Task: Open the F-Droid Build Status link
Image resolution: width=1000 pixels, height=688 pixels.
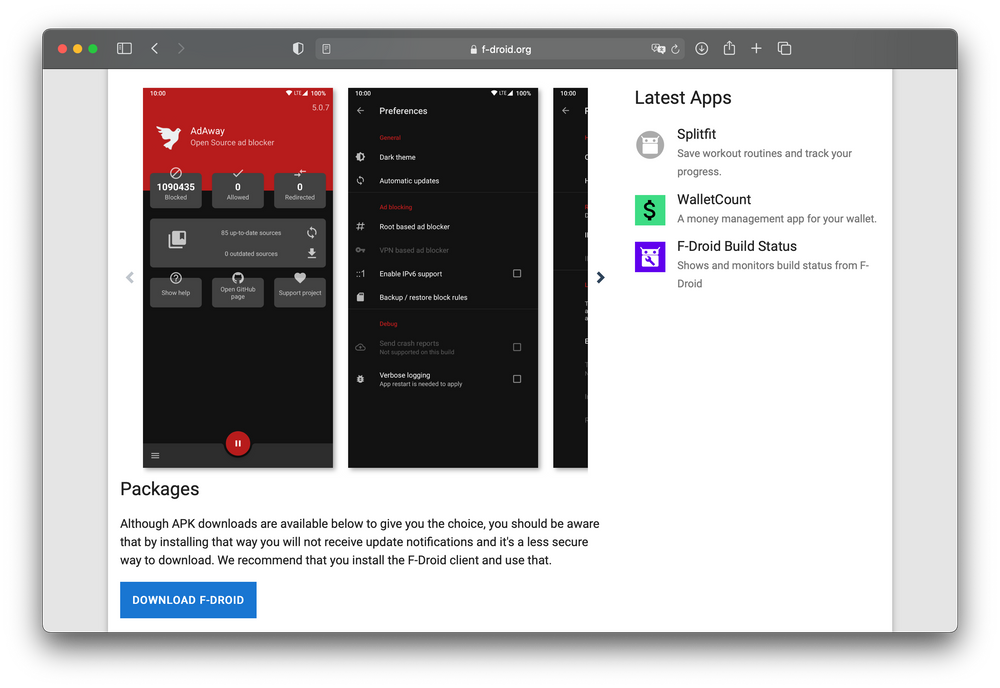Action: [x=737, y=246]
